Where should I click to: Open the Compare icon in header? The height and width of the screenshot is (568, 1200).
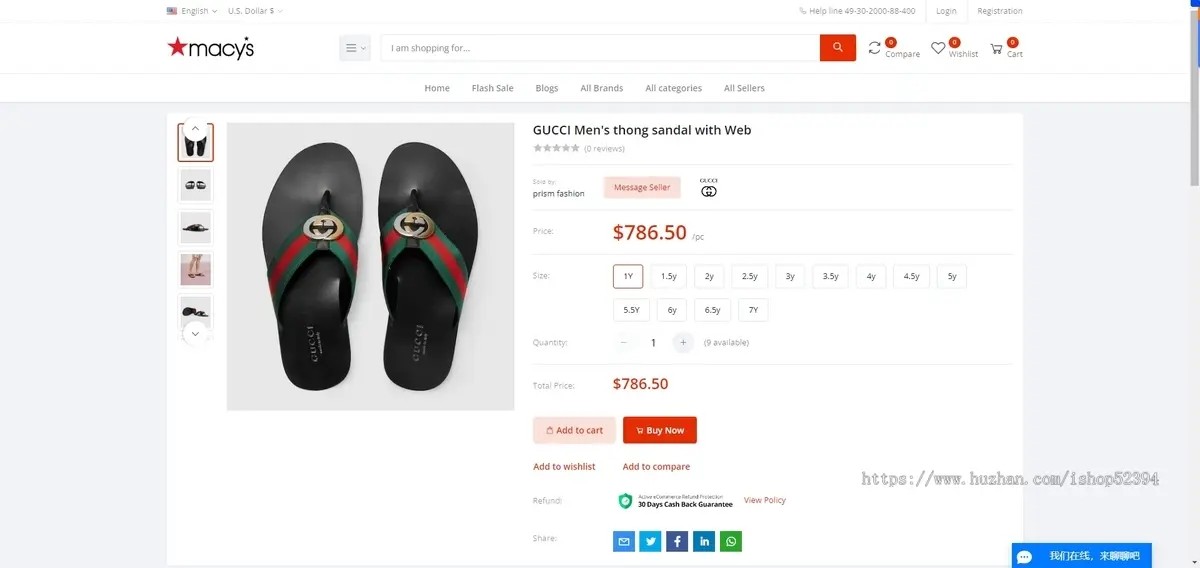tap(876, 48)
